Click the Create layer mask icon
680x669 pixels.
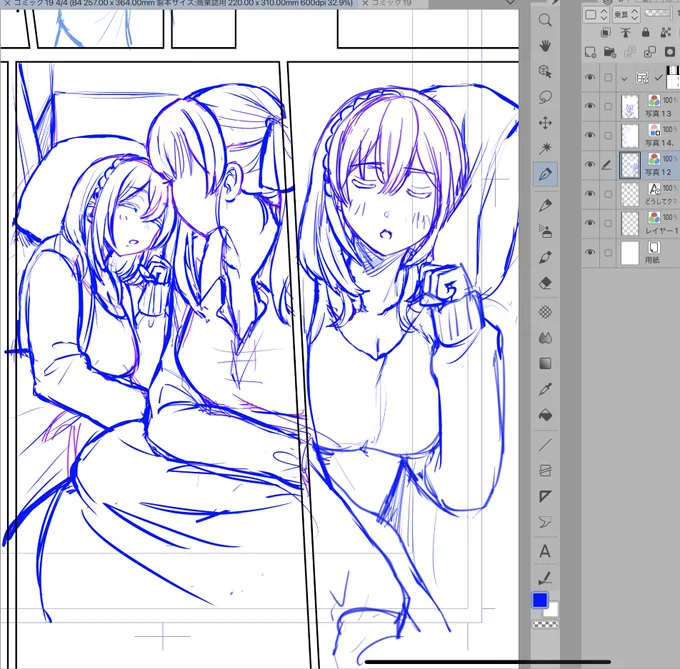point(670,52)
